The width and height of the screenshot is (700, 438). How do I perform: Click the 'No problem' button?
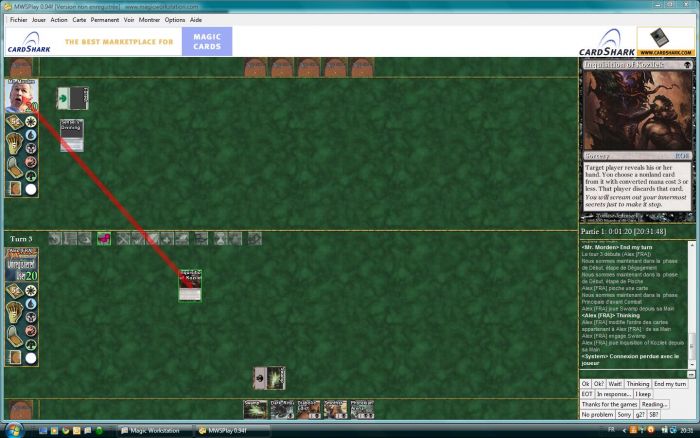click(597, 415)
